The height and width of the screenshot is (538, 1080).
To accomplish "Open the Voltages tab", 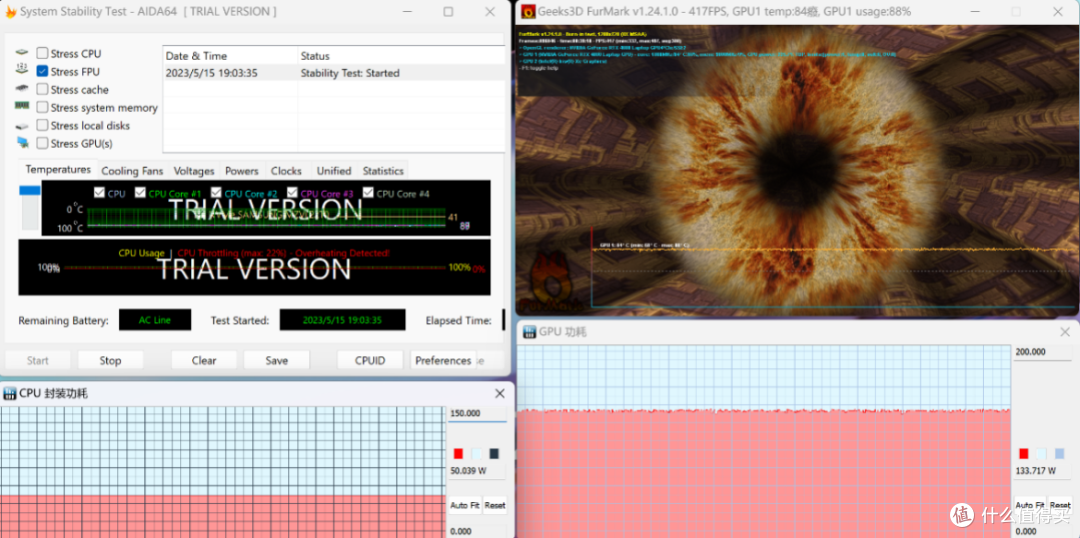I will click(194, 171).
